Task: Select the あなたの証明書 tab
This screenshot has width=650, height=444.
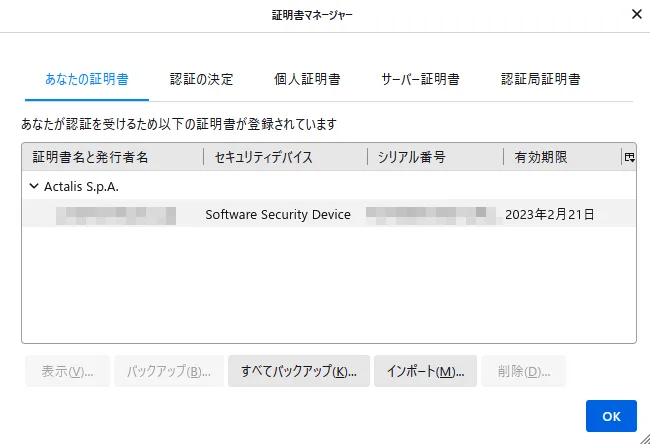Action: [x=87, y=79]
